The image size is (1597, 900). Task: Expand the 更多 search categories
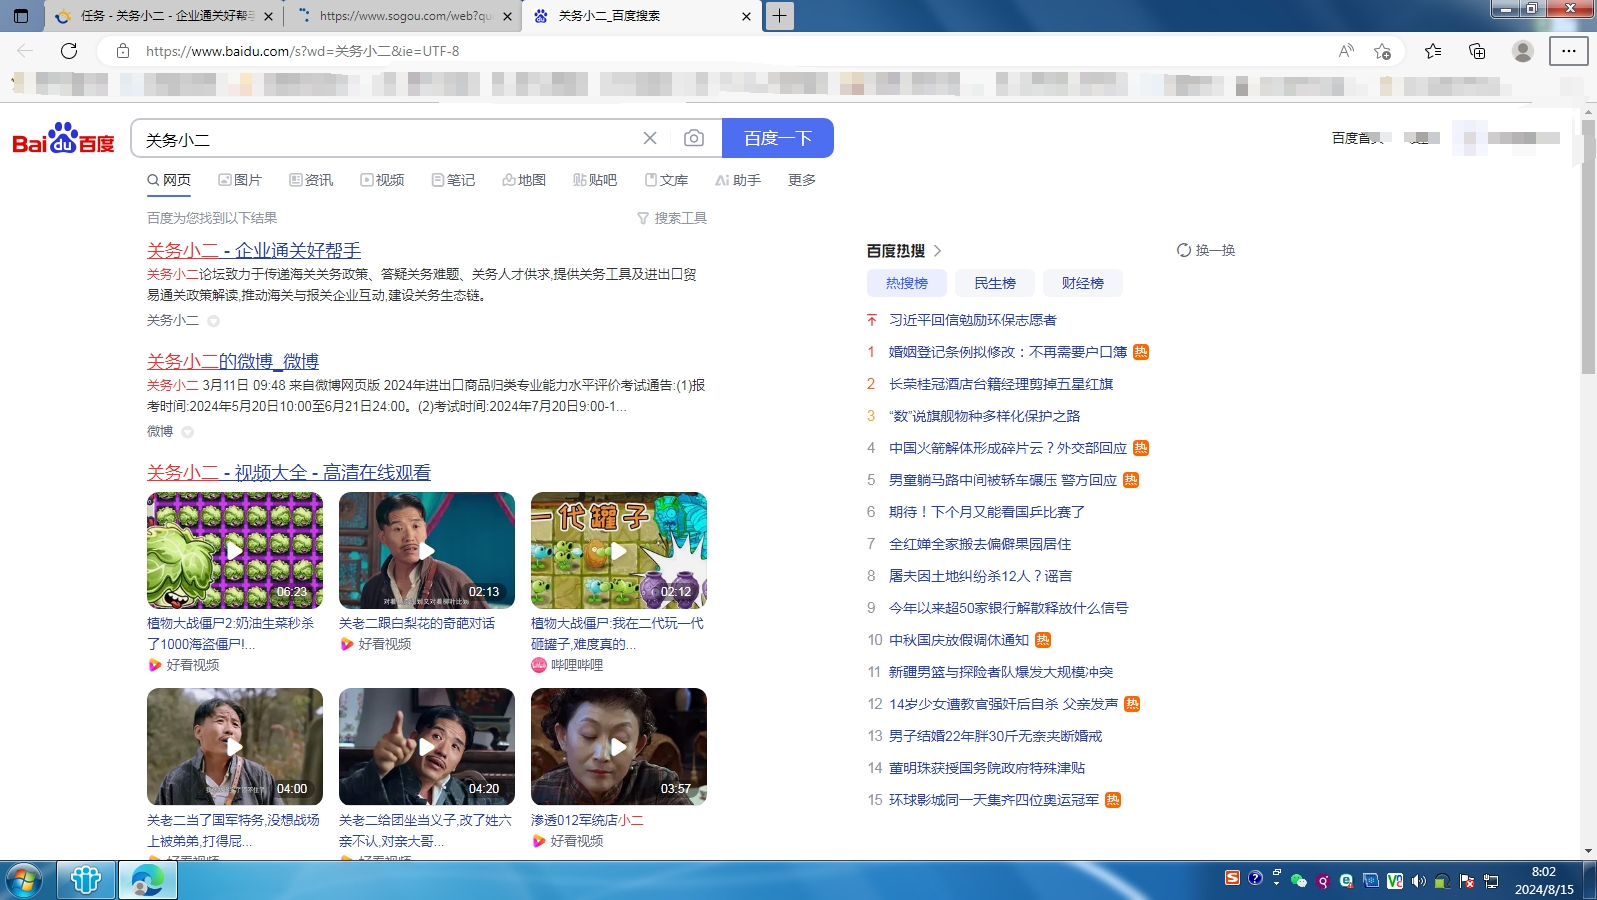802,180
